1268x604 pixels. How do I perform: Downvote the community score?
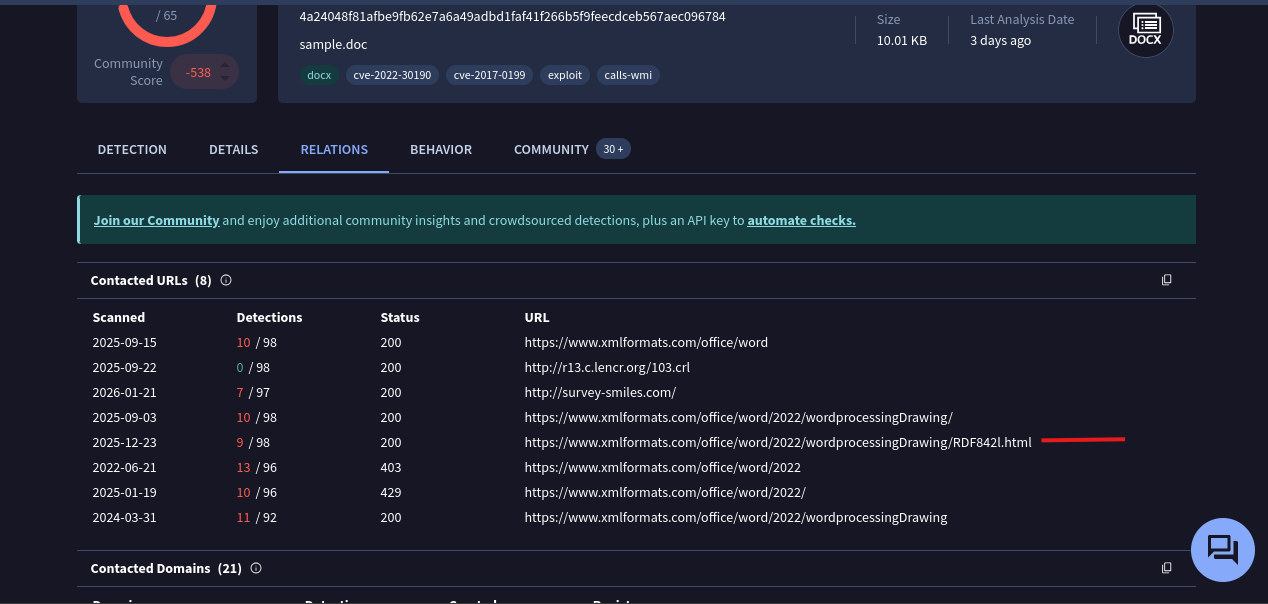(226, 78)
